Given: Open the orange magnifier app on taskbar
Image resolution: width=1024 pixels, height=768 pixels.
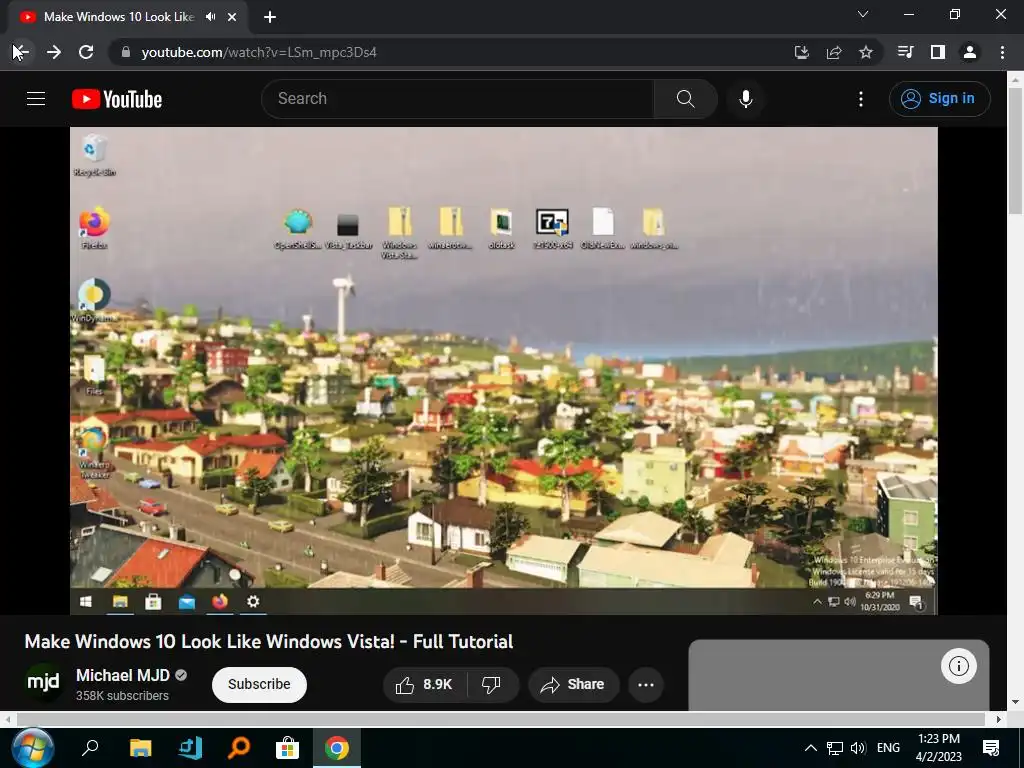Looking at the screenshot, I should (239, 748).
